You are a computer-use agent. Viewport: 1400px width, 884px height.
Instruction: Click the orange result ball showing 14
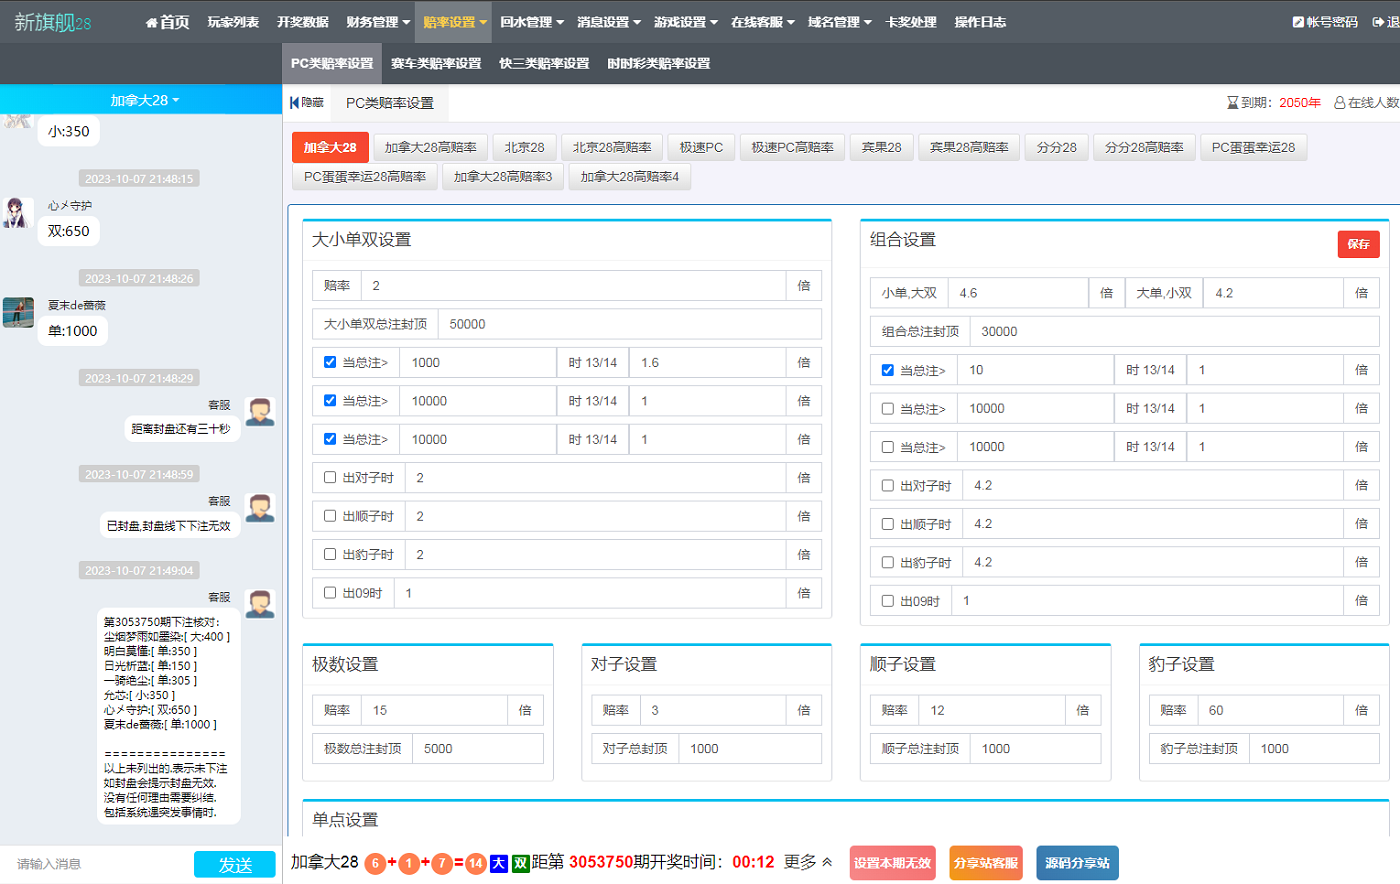tap(476, 863)
